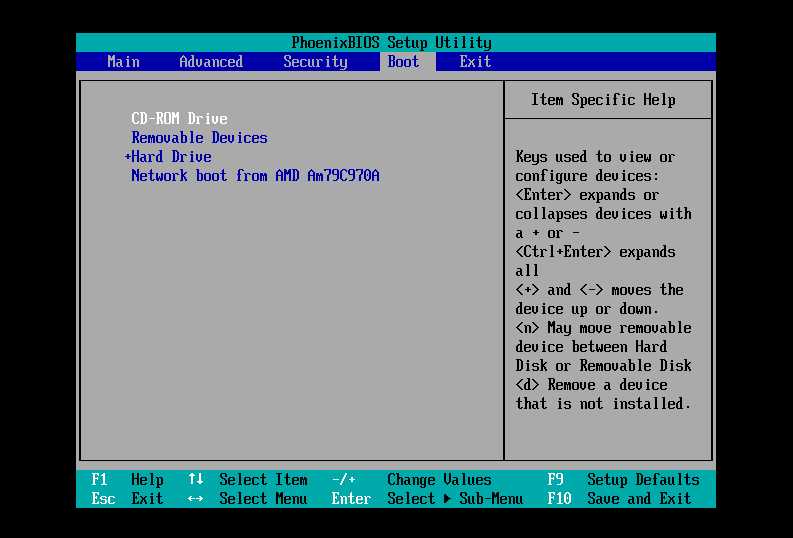Click the Enter Select Sub-Menu hint
The image size is (793, 538).
[x=427, y=499]
